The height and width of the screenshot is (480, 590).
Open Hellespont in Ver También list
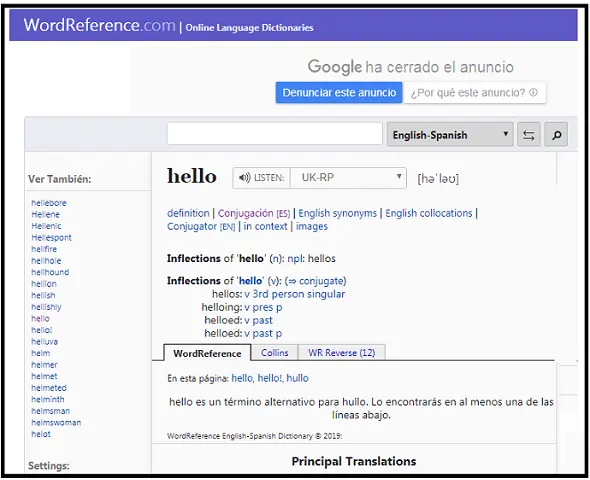[x=52, y=238]
